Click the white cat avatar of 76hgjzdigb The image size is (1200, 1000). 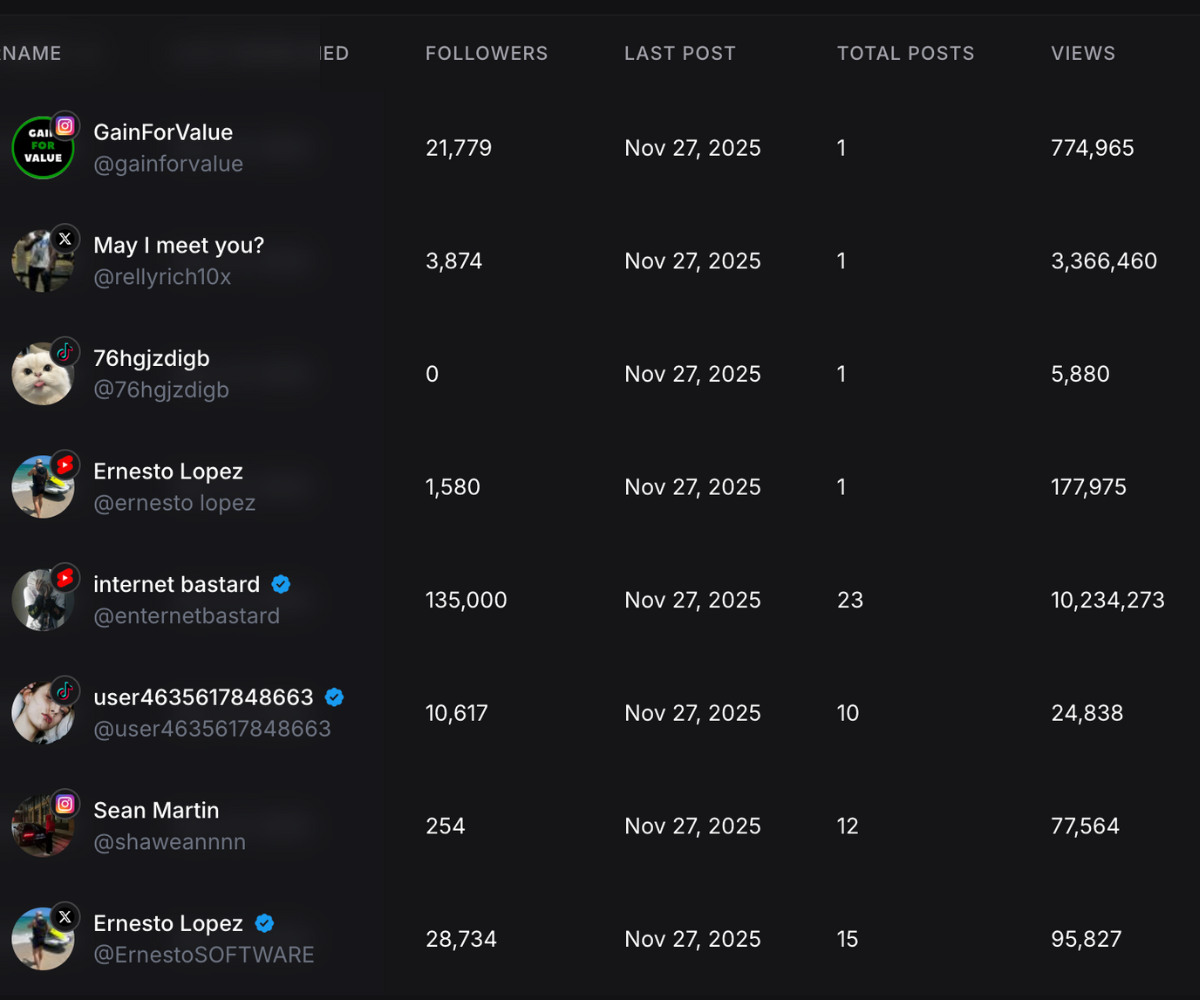click(x=40, y=376)
